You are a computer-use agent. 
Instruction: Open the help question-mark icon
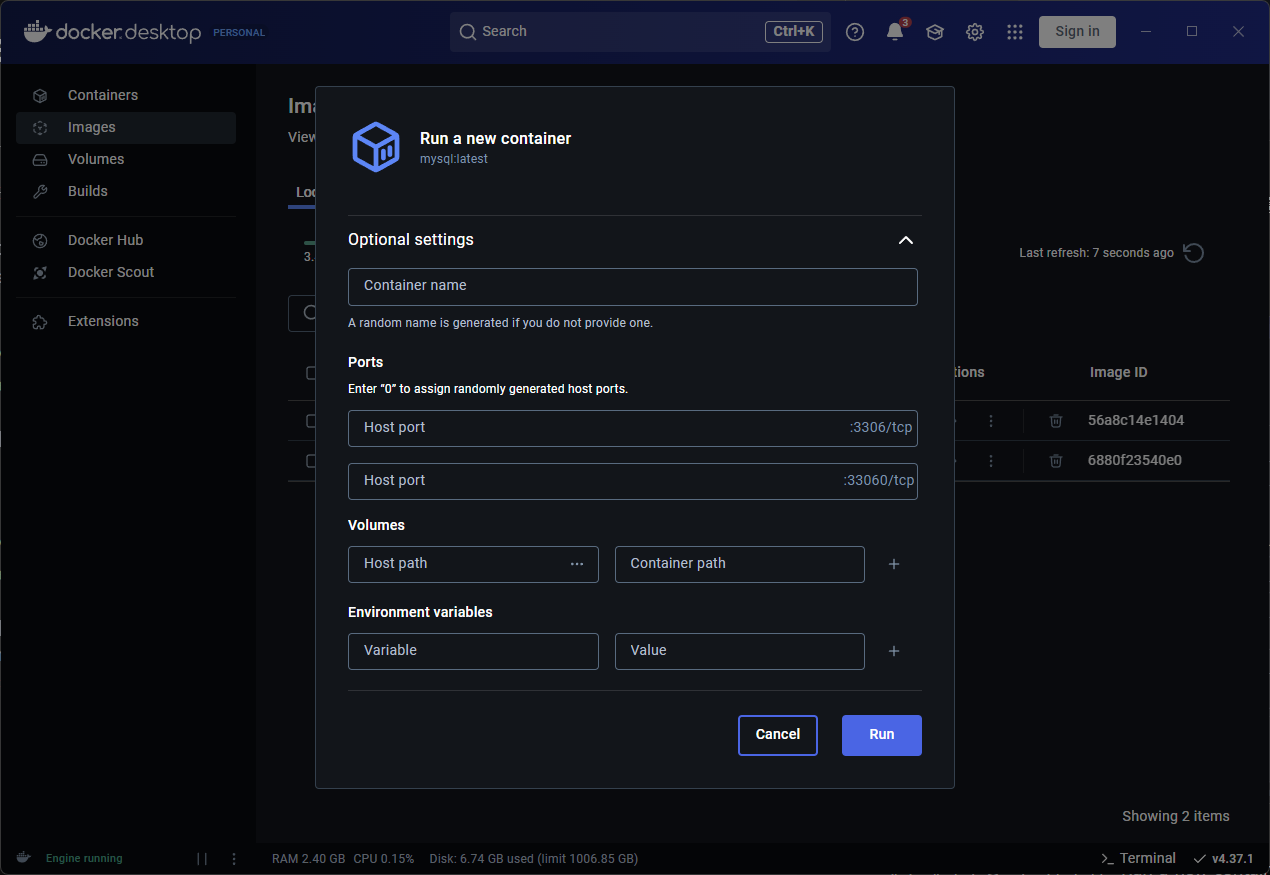click(x=855, y=32)
